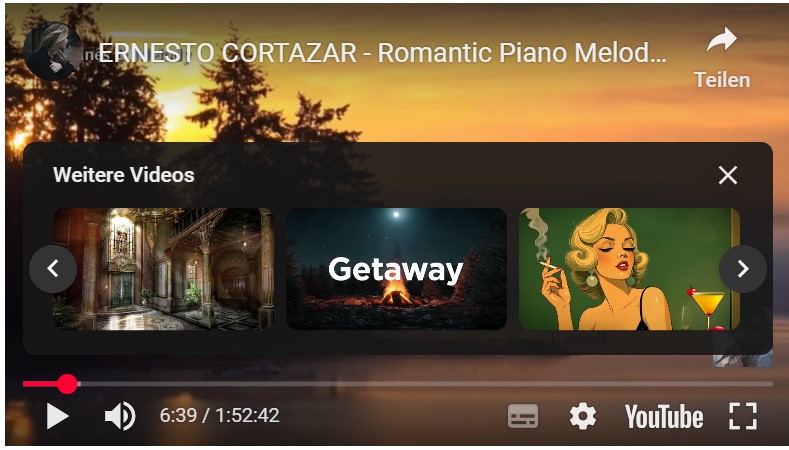Click the grey unplayed part of progress bar

pos(425,384)
